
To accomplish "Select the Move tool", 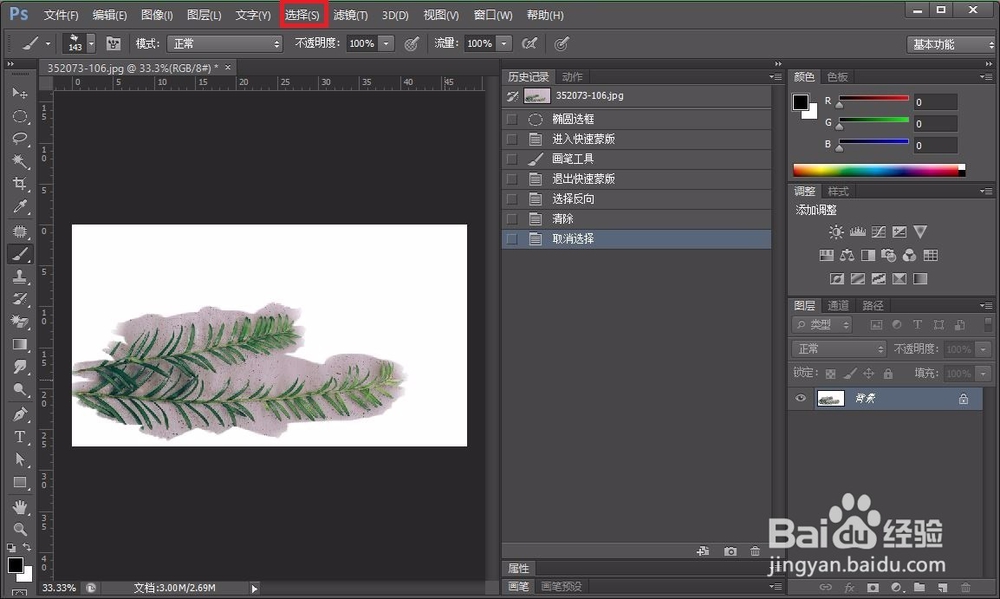I will 20,93.
